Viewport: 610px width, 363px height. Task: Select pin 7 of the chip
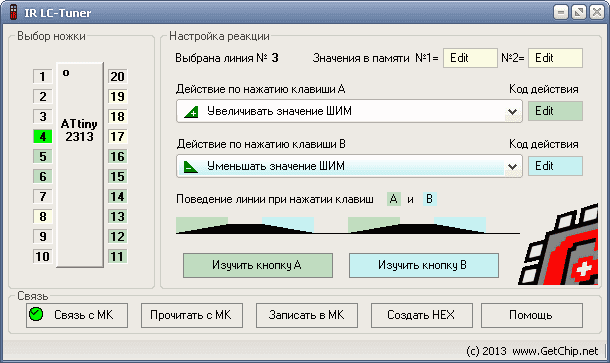click(42, 196)
